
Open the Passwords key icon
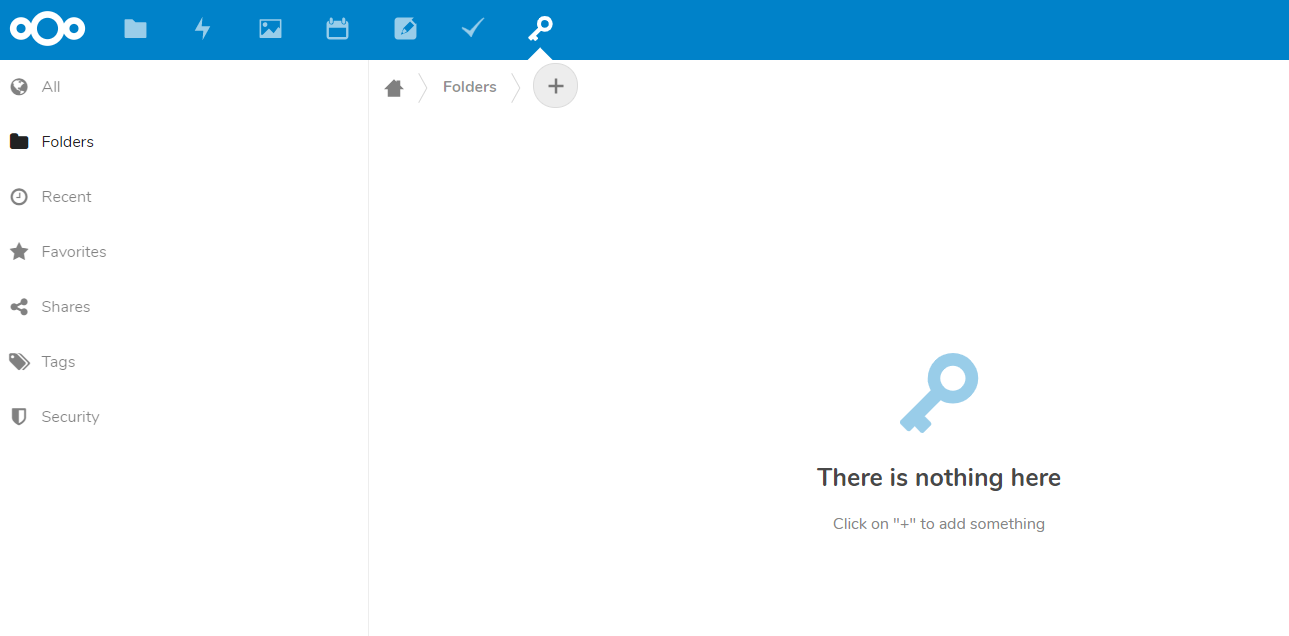(x=540, y=29)
